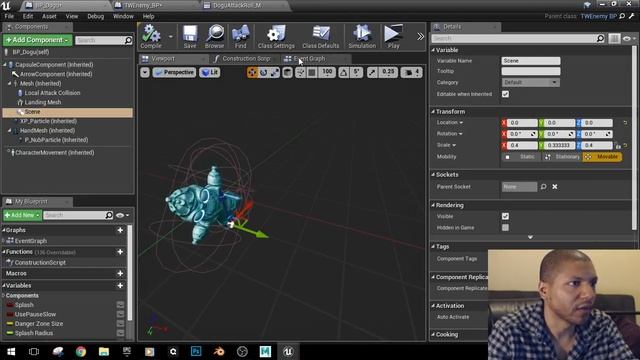Image resolution: width=640 pixels, height=360 pixels.
Task: Enable Hidden in Game checkbox
Action: pyautogui.click(x=505, y=227)
